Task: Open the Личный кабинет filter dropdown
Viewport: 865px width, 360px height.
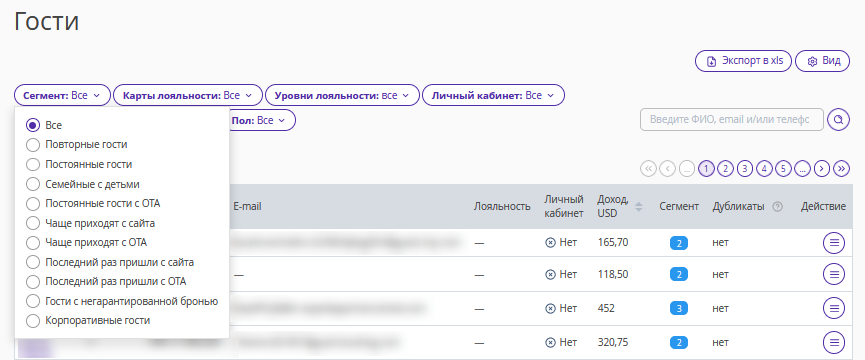Action: pyautogui.click(x=493, y=95)
